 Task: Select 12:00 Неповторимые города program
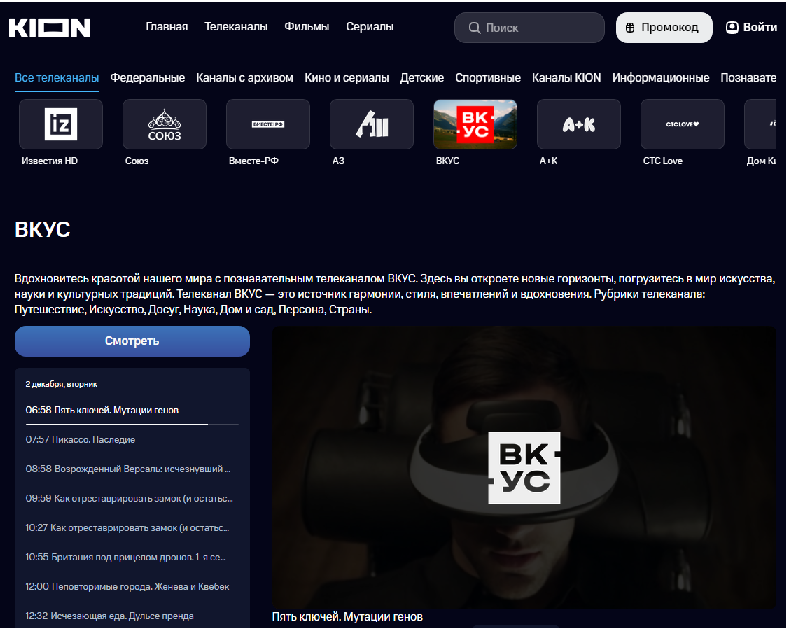click(127, 586)
